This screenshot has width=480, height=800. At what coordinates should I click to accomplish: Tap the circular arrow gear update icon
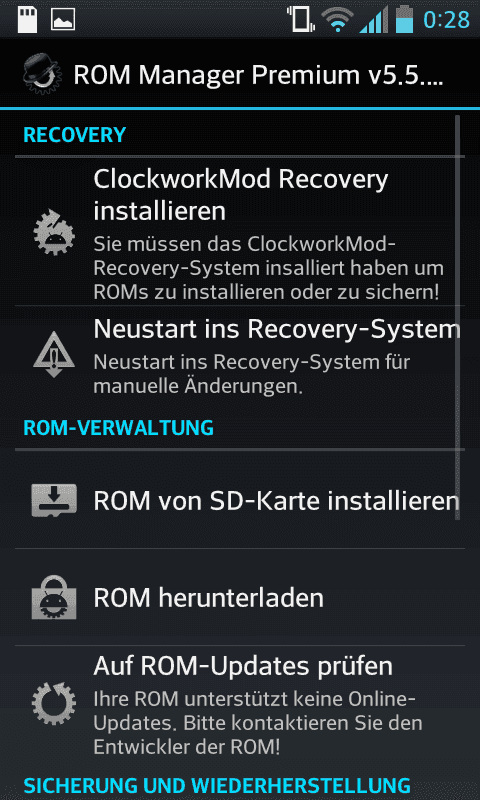click(x=54, y=703)
